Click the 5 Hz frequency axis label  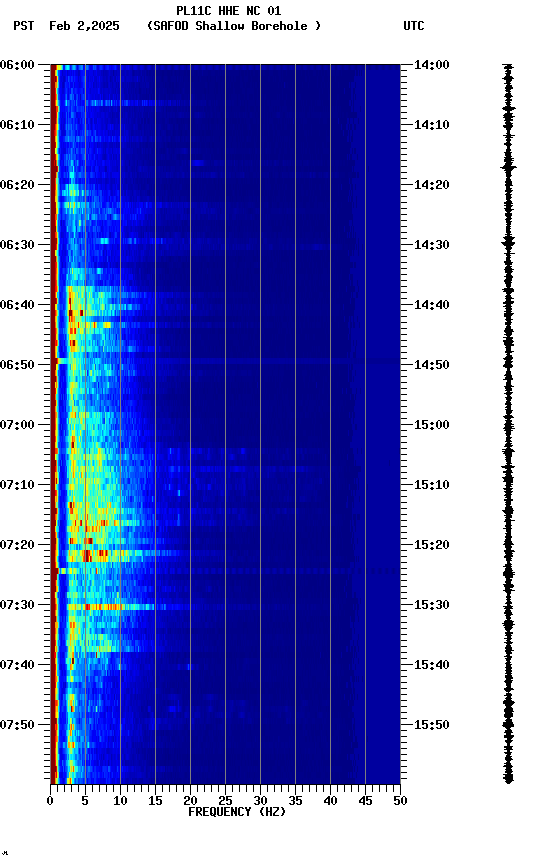(x=85, y=801)
